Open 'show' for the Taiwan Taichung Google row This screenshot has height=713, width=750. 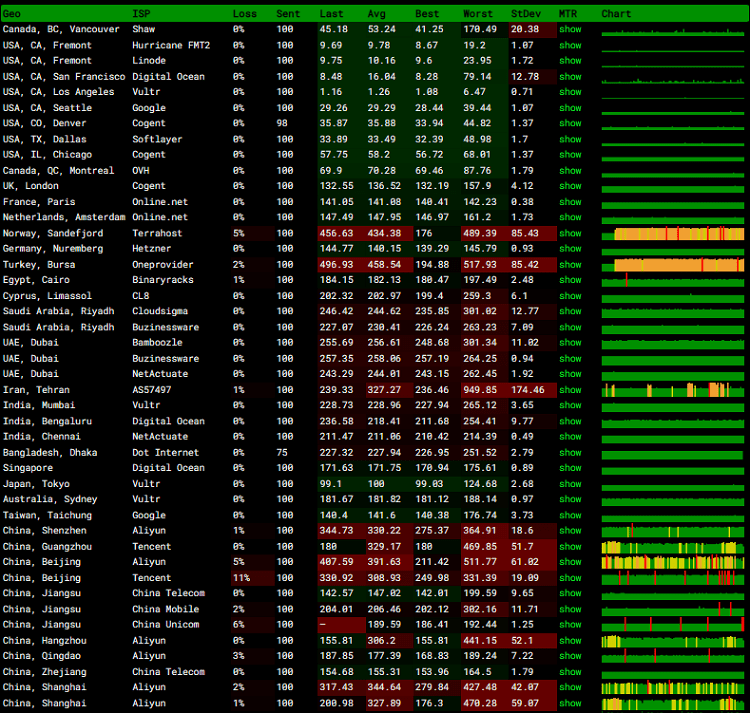tap(570, 515)
